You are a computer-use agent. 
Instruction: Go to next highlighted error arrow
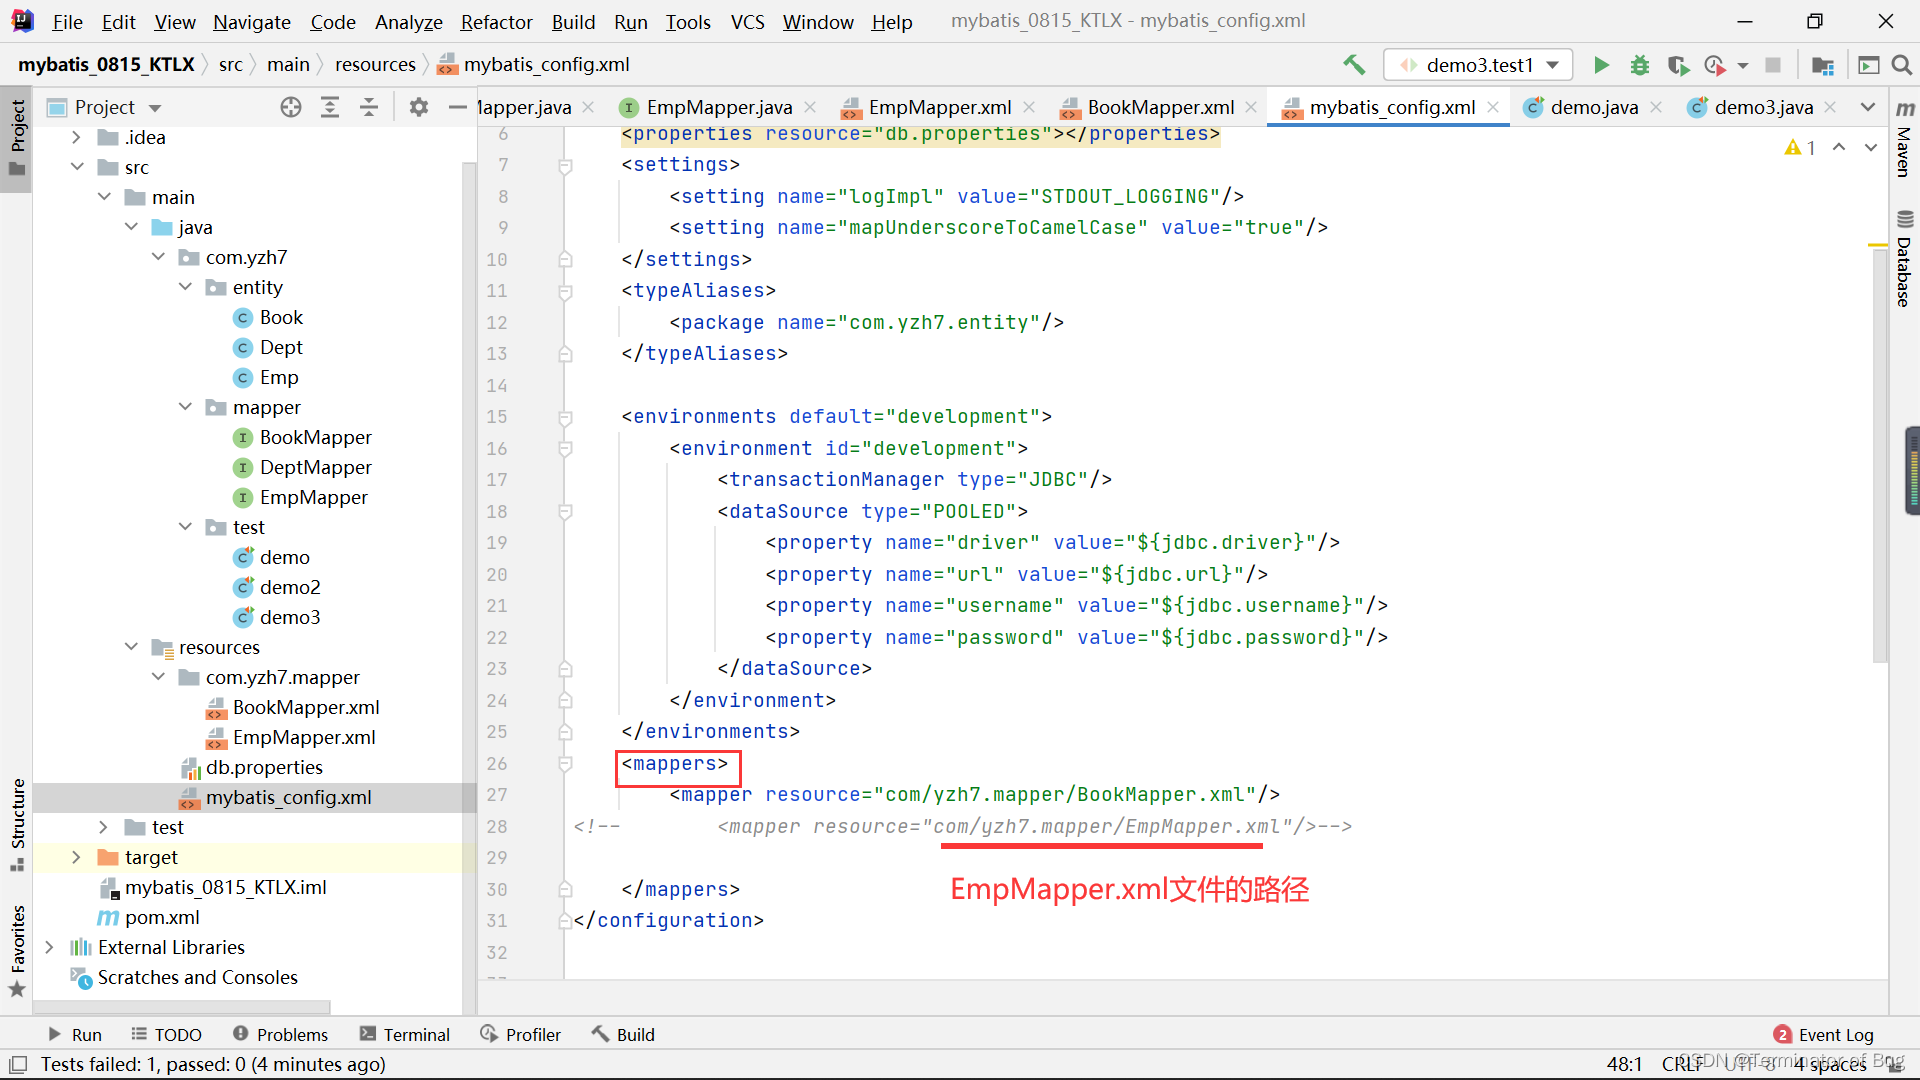point(1871,147)
